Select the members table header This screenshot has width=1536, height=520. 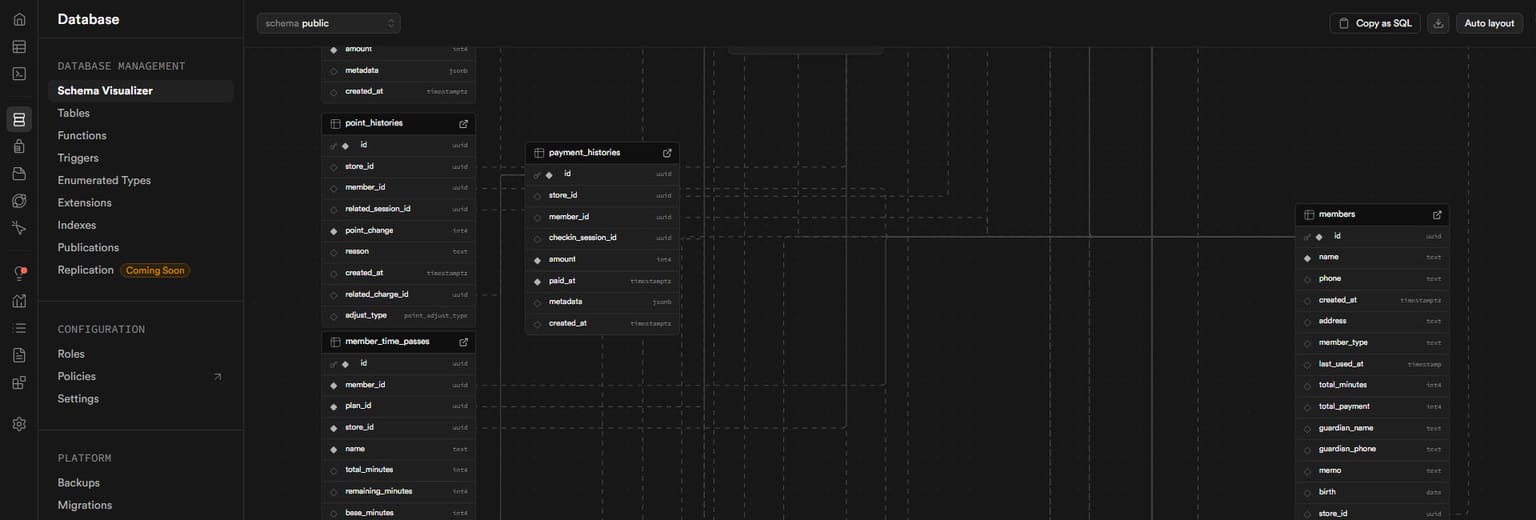(x=1372, y=215)
